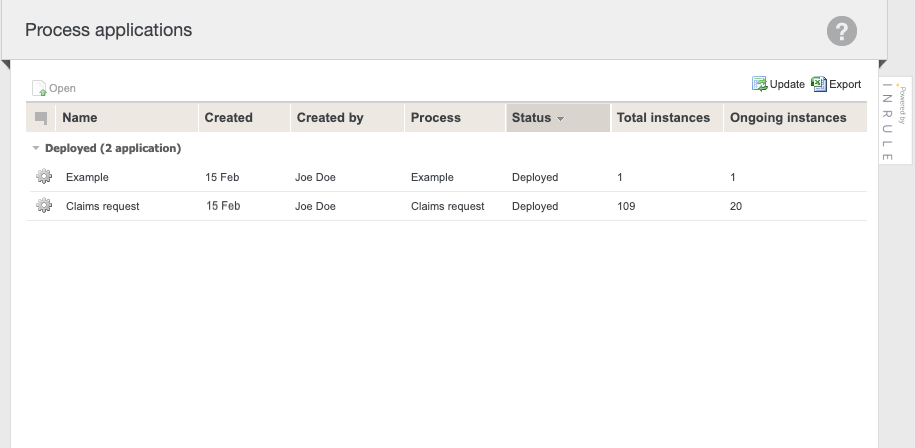The height and width of the screenshot is (448, 915).
Task: Select the Example application row name
Action: (87, 177)
